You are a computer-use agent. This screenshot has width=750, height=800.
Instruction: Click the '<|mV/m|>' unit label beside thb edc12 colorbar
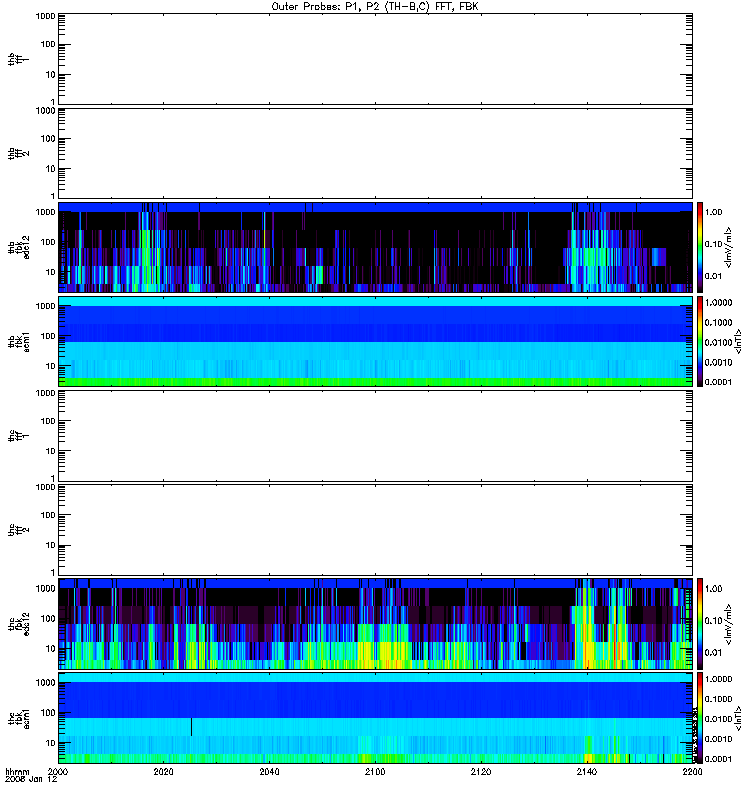coord(729,247)
